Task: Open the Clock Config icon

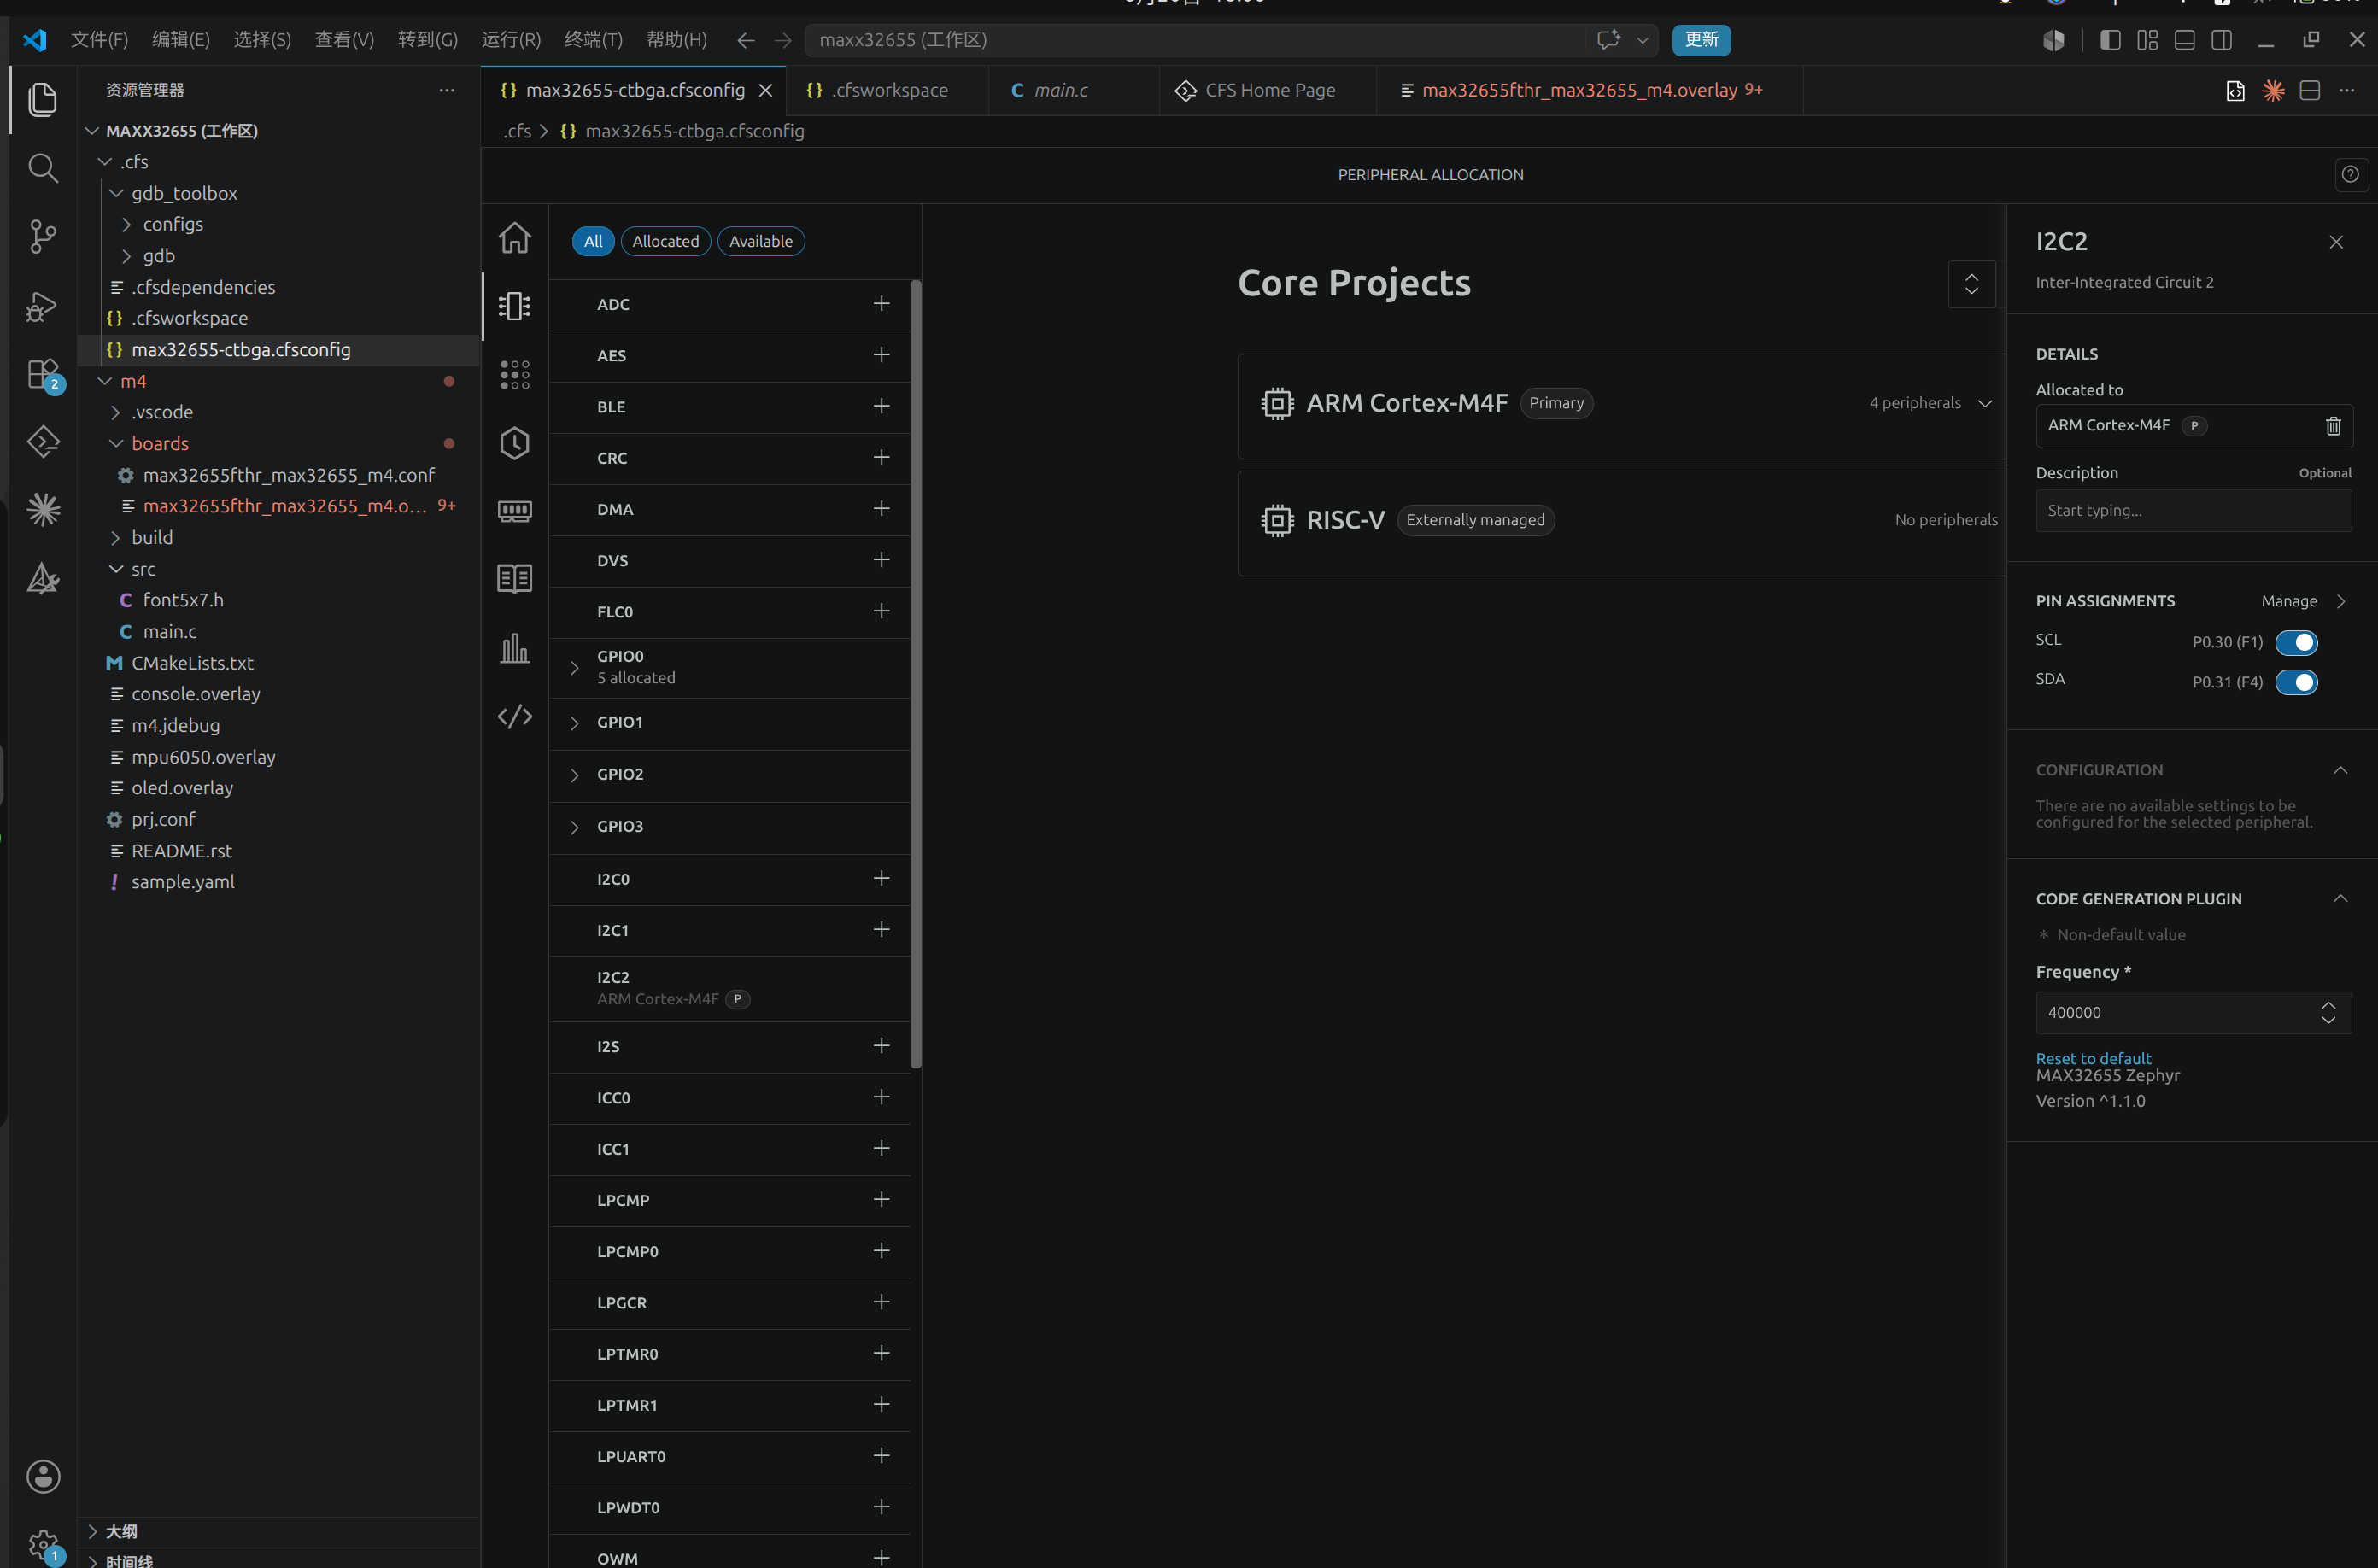Action: tap(515, 443)
